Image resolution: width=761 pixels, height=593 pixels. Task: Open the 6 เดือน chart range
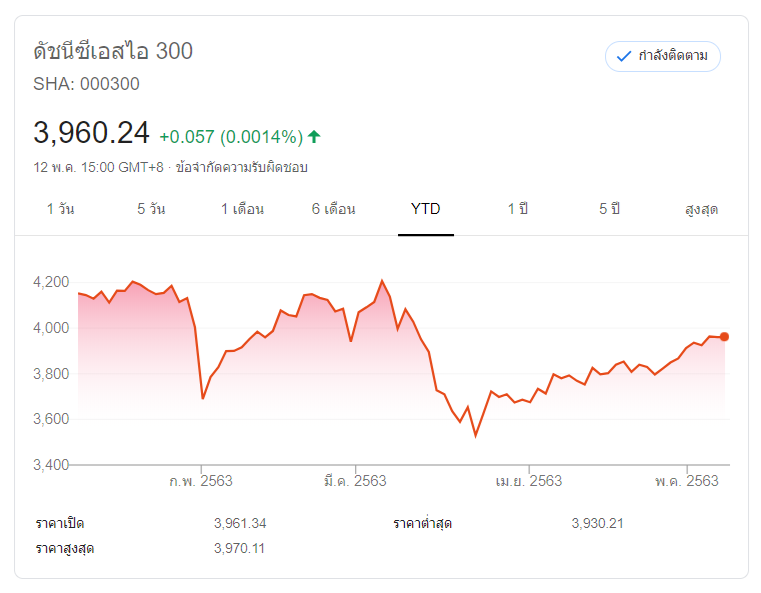(334, 209)
